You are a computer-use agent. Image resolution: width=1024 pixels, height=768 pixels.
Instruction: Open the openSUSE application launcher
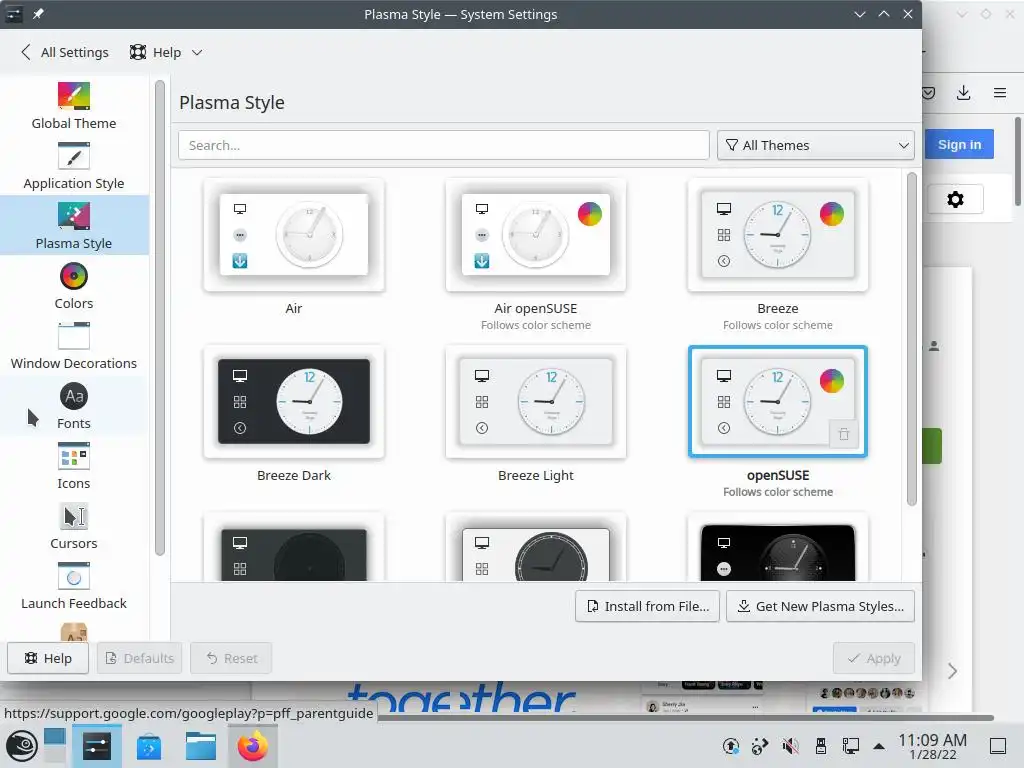[22, 746]
